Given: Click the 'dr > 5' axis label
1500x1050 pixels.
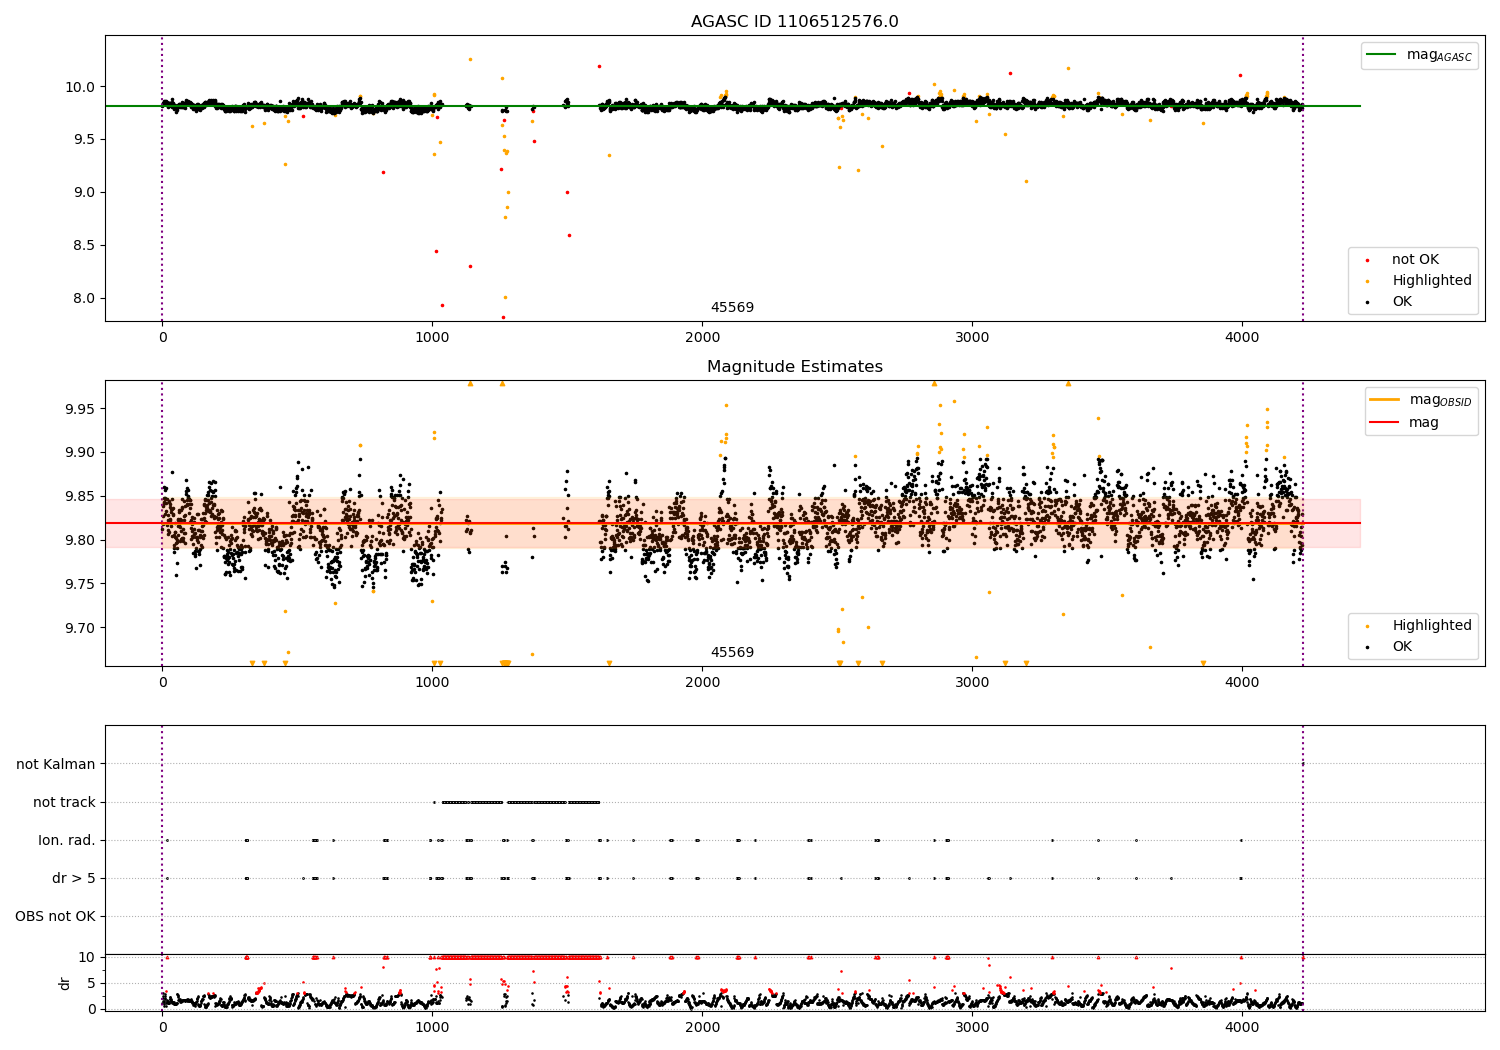Looking at the screenshot, I should click(74, 878).
